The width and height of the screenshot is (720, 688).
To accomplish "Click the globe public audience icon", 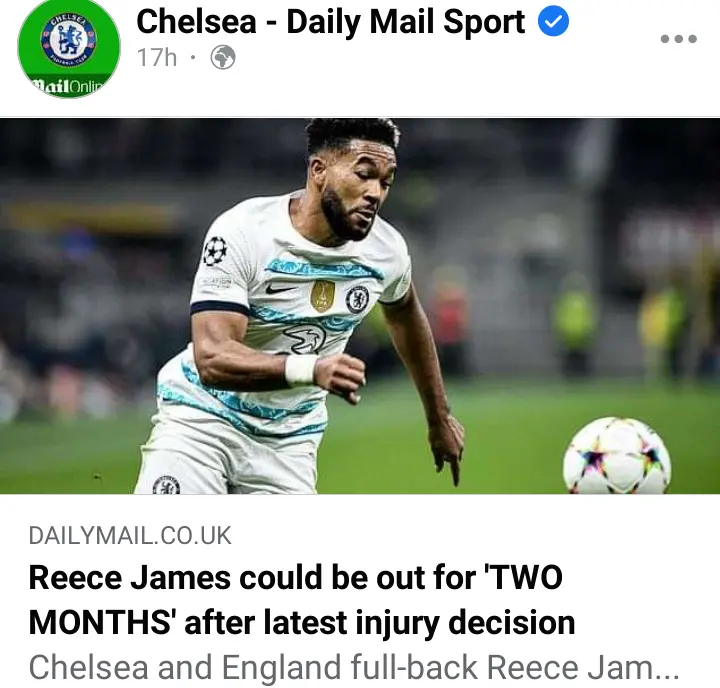I will click(223, 57).
